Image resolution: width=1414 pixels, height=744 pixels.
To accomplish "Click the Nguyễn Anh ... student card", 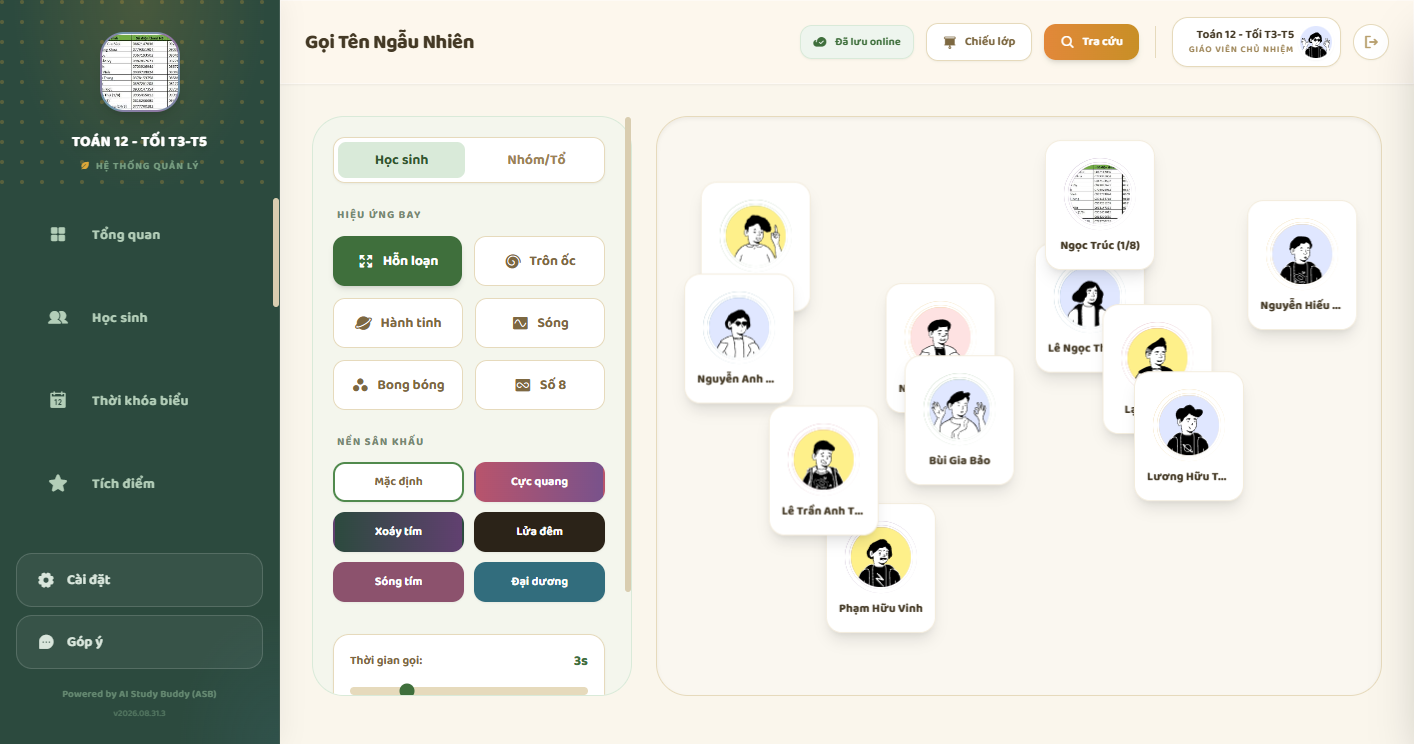I will click(739, 339).
